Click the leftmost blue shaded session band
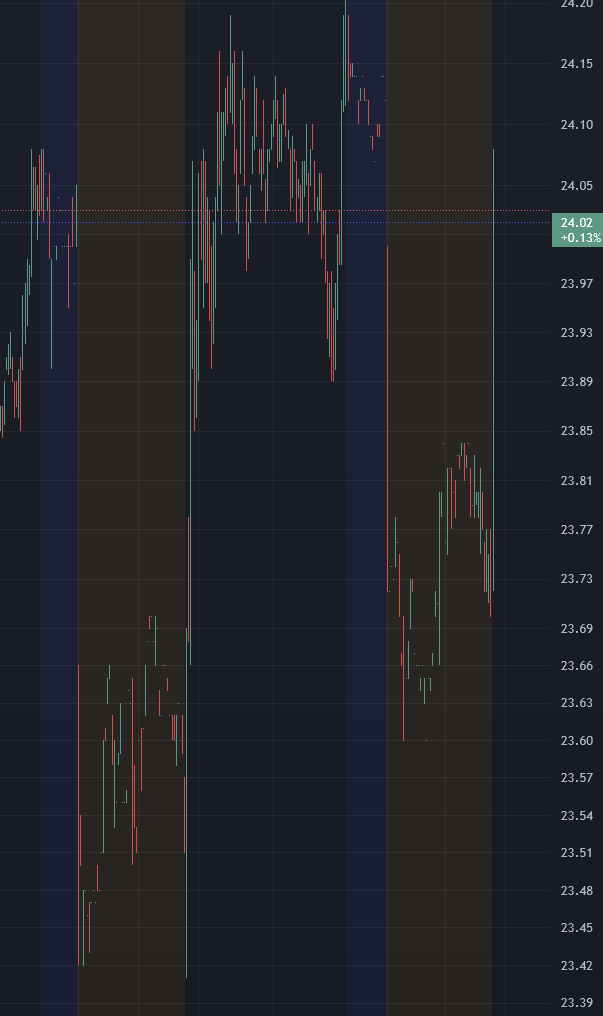Image resolution: width=603 pixels, height=1016 pixels. (x=58, y=600)
